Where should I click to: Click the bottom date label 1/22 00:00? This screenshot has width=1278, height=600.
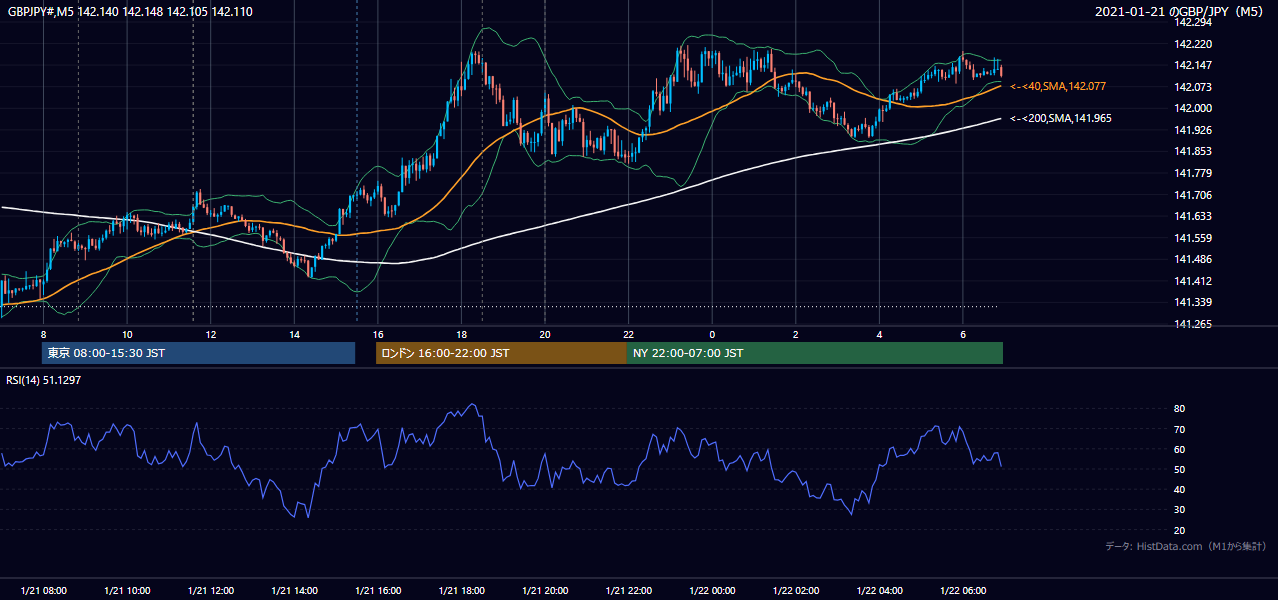click(712, 590)
